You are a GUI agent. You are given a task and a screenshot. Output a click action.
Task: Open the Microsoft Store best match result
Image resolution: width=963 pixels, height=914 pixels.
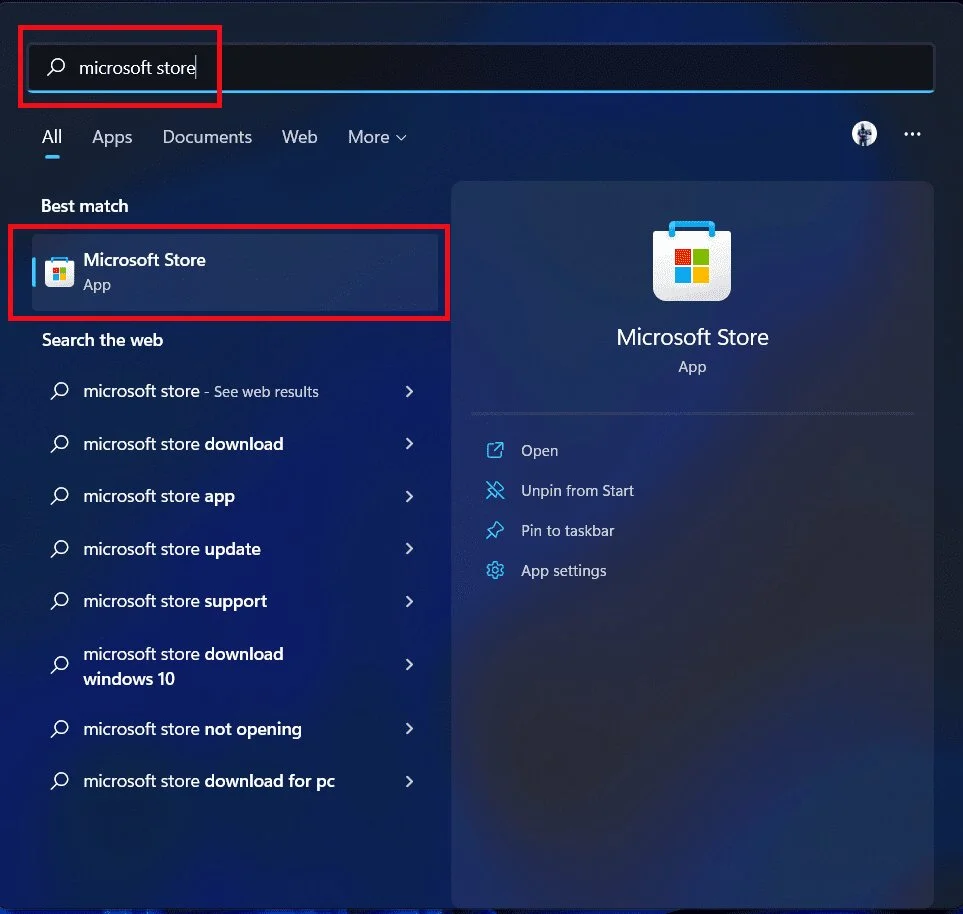pos(235,271)
